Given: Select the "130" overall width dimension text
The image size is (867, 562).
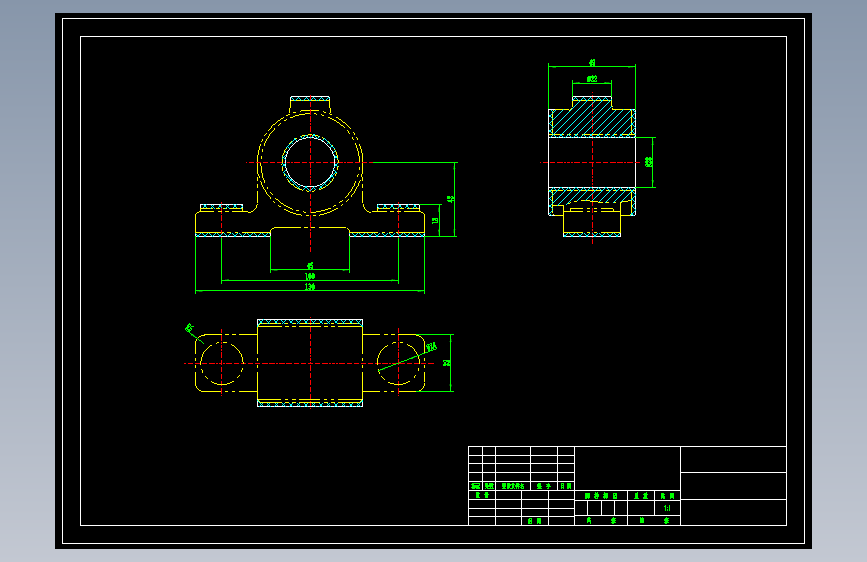Looking at the screenshot, I should (310, 287).
